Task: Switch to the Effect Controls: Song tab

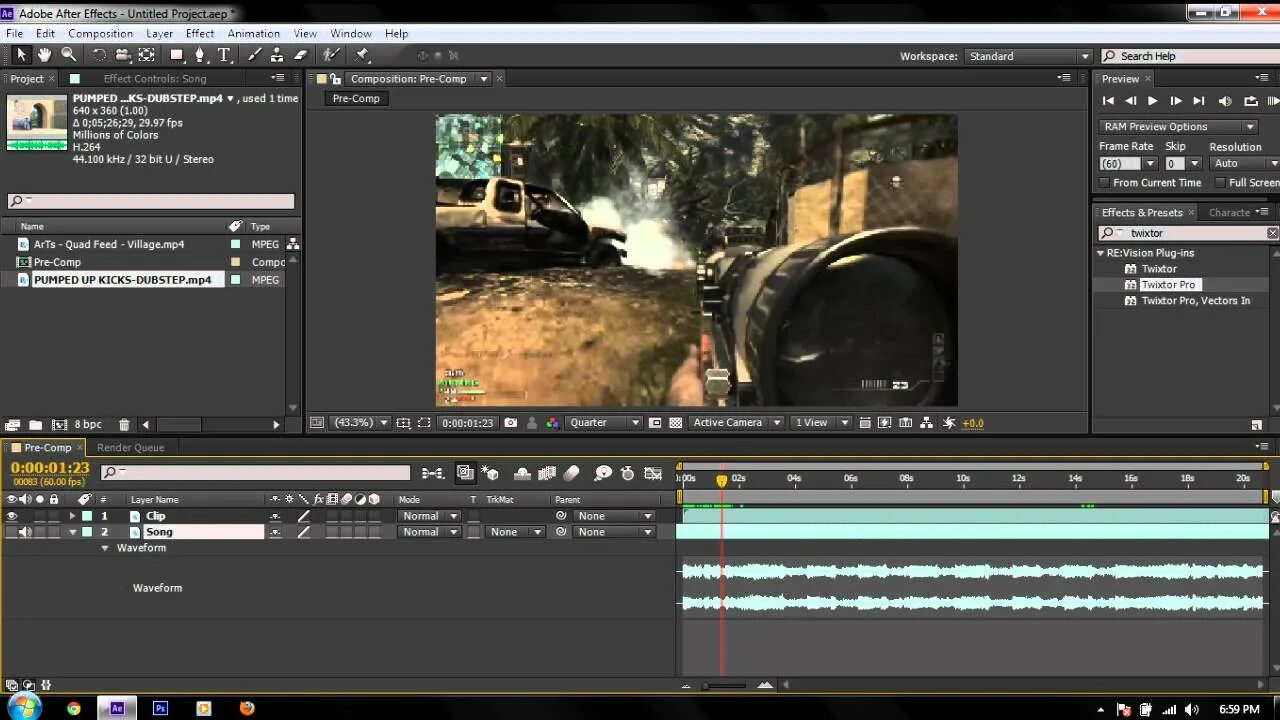Action: pyautogui.click(x=155, y=79)
